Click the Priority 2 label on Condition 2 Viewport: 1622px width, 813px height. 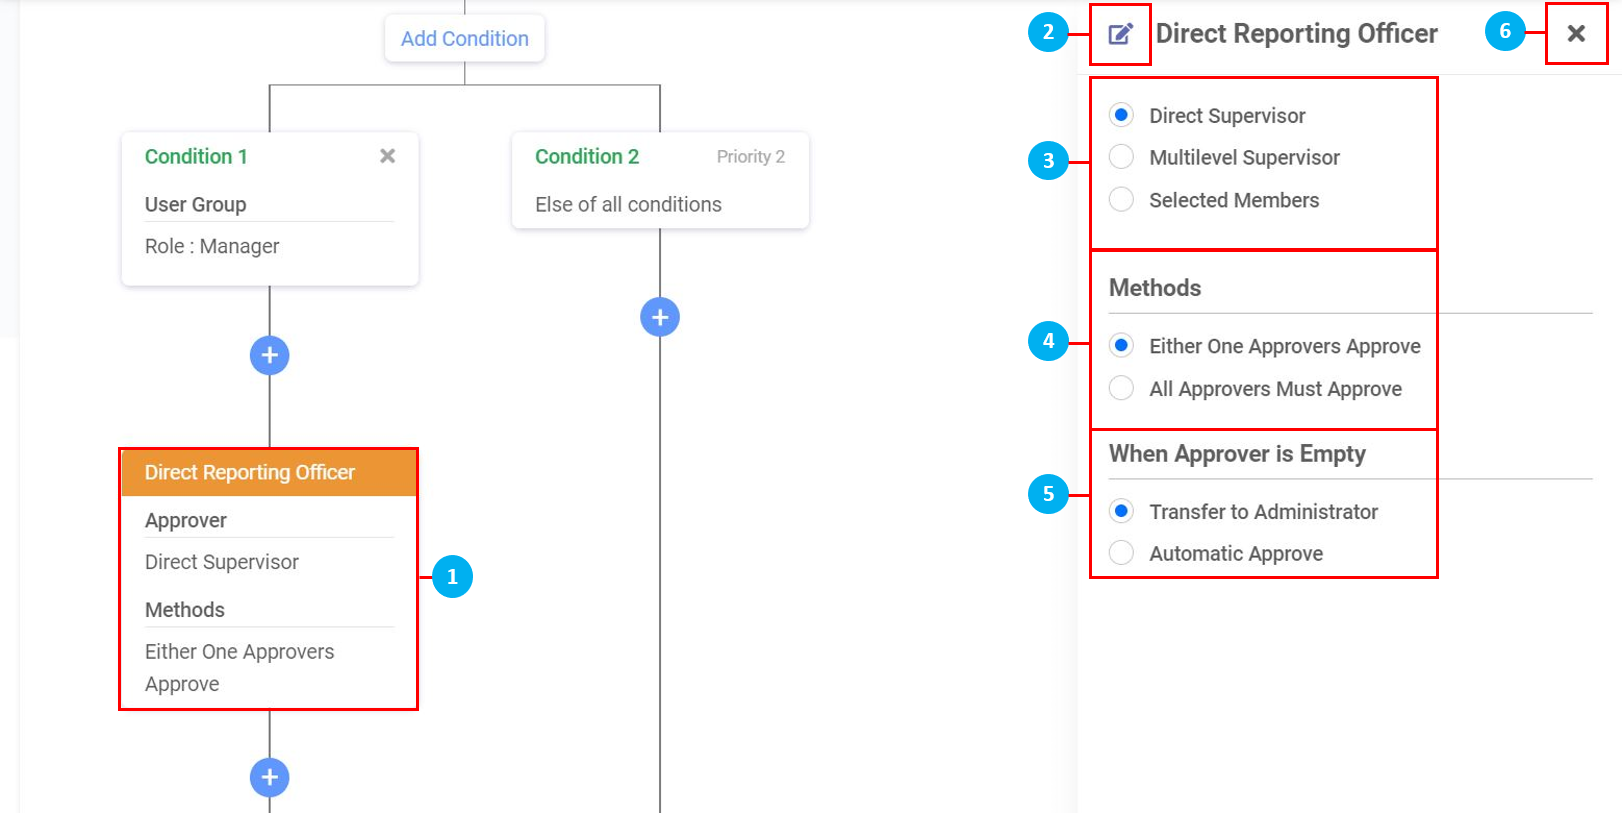click(x=750, y=157)
